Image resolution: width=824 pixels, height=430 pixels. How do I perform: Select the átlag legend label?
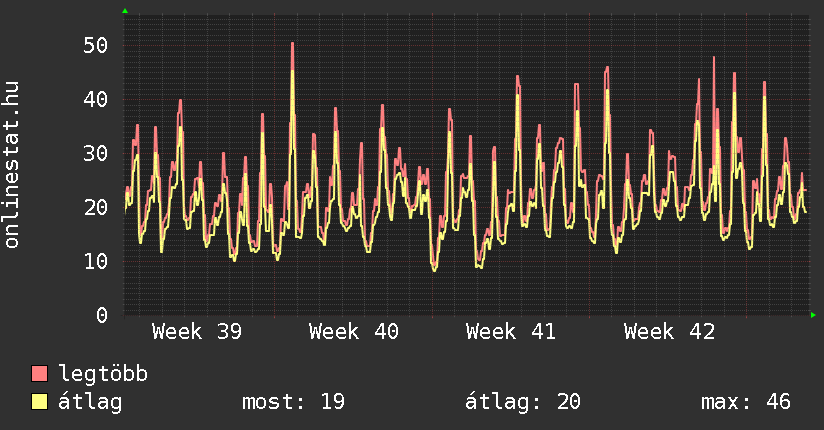[90, 402]
